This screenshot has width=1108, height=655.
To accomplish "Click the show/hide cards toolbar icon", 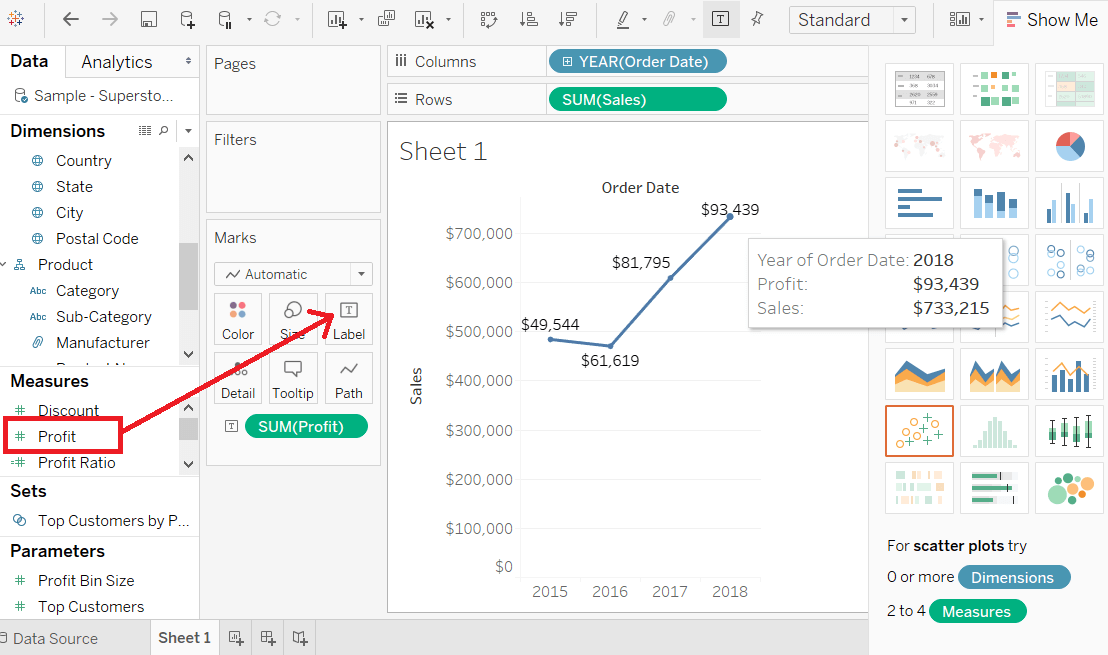I will click(x=960, y=19).
